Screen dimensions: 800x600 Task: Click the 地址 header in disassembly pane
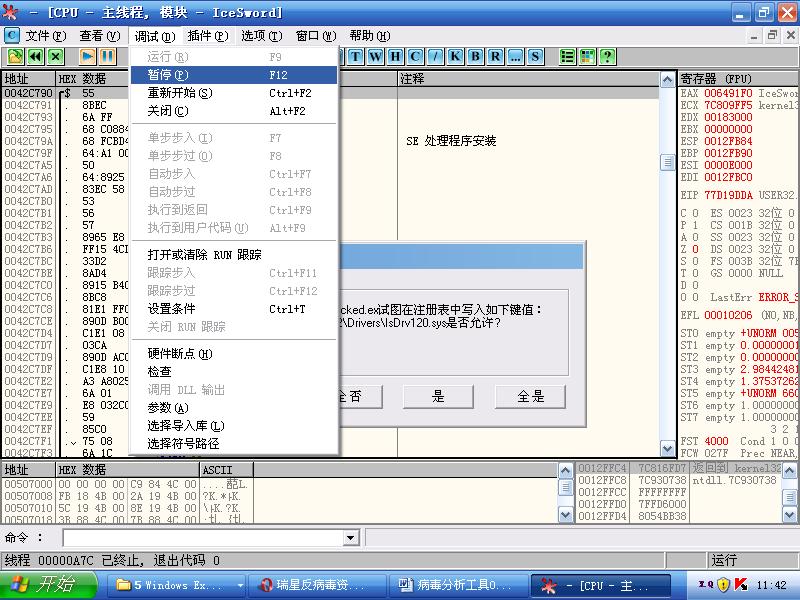(x=29, y=79)
